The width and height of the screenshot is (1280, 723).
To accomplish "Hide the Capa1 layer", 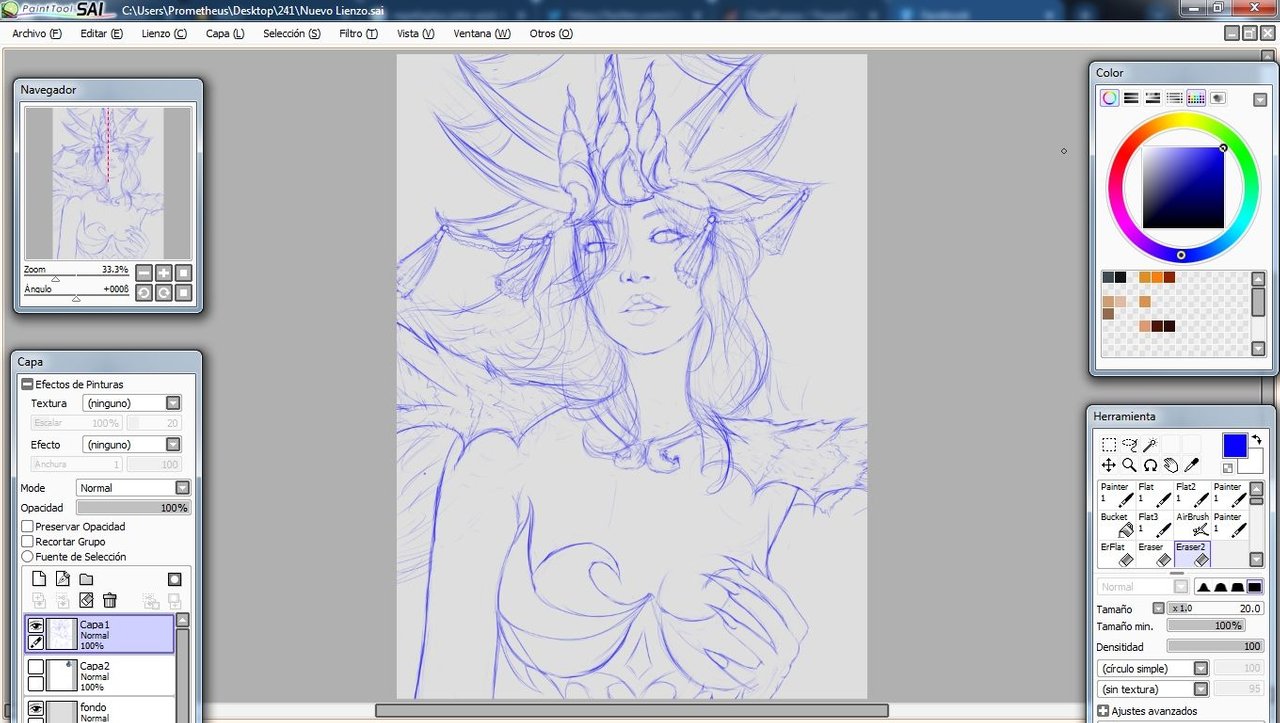I will coord(35,625).
